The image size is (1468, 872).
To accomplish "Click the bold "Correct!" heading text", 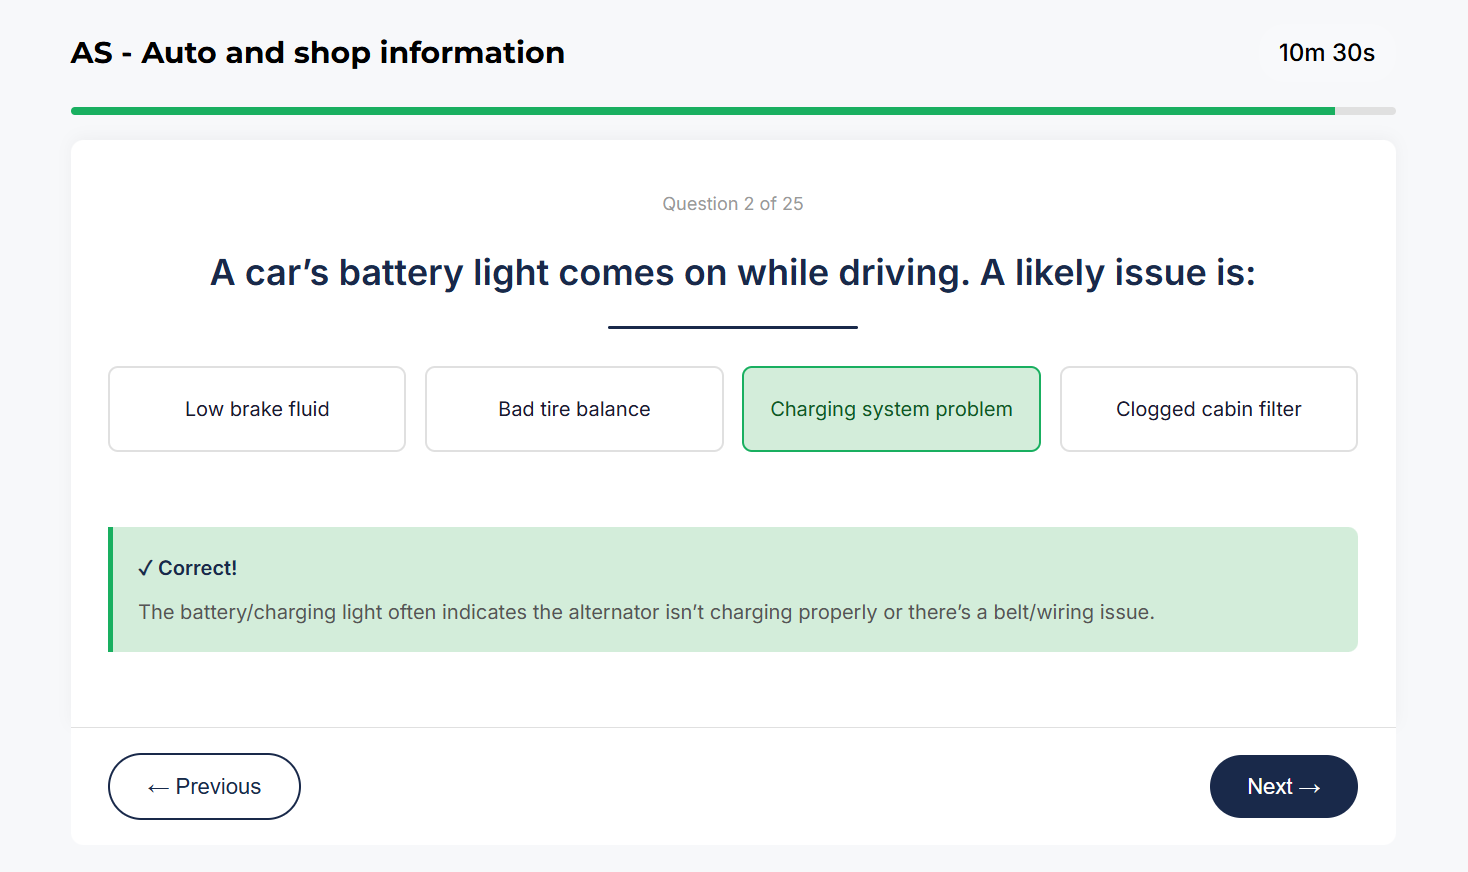I will (x=197, y=567).
